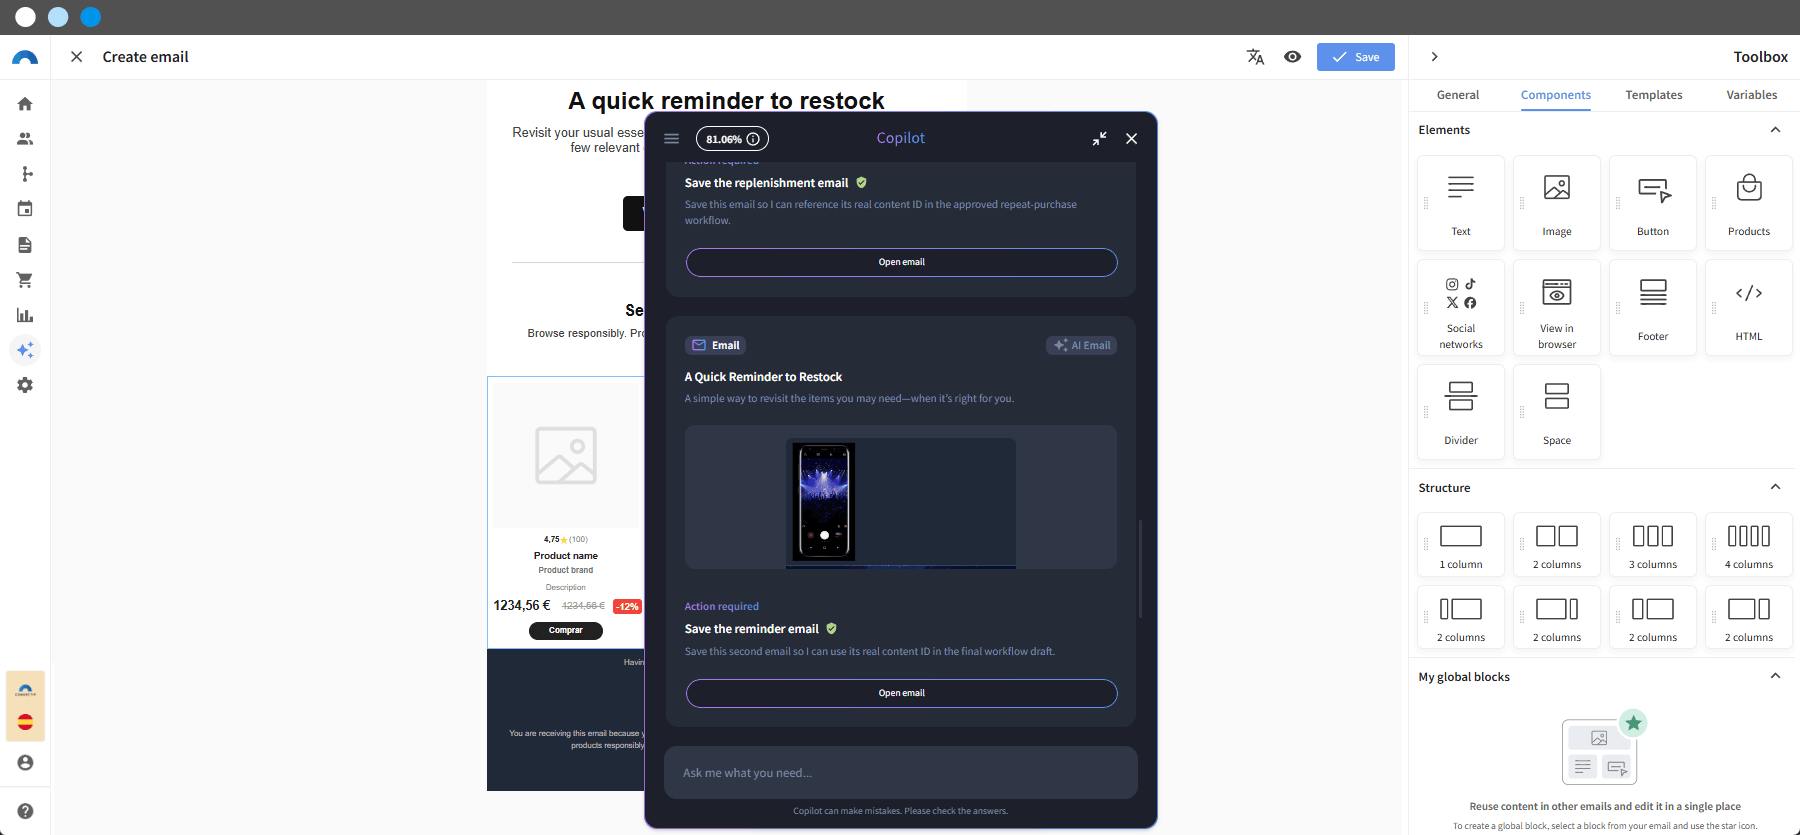Screen dimensions: 1800x835
Task: Switch to the Templates tab
Action: tap(1654, 95)
